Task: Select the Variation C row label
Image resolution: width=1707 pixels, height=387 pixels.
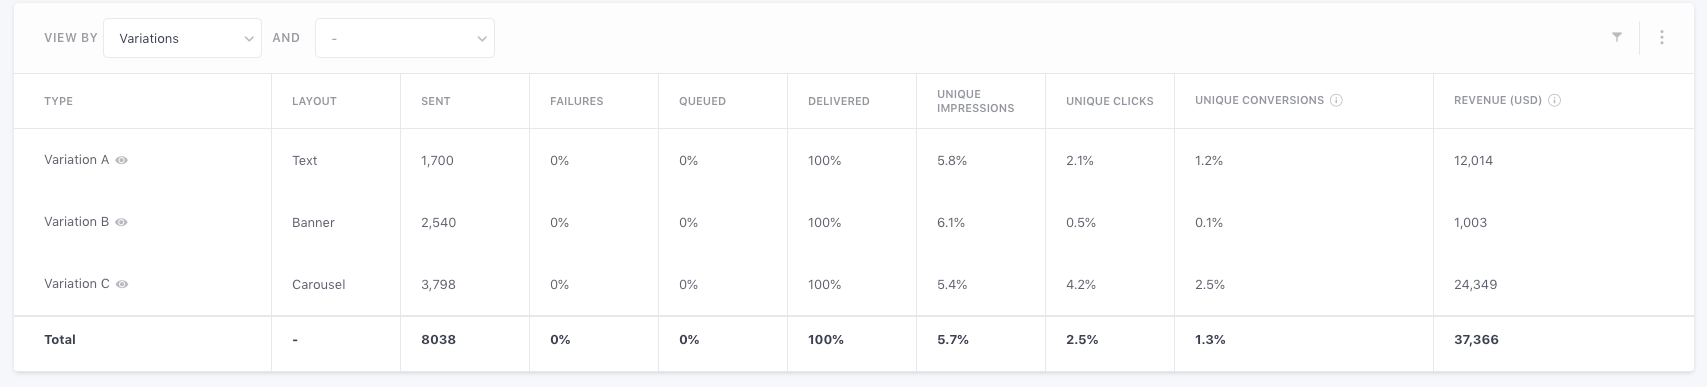Action: (x=77, y=284)
